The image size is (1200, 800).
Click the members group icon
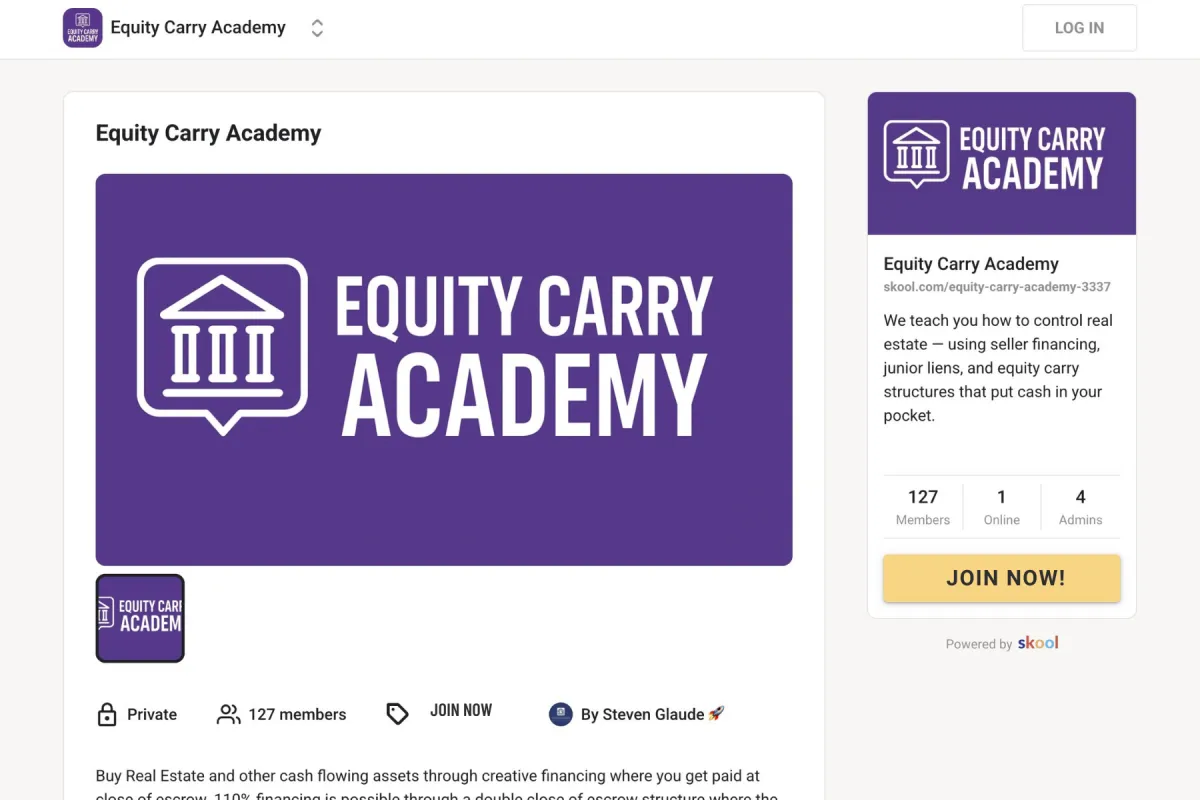point(229,714)
